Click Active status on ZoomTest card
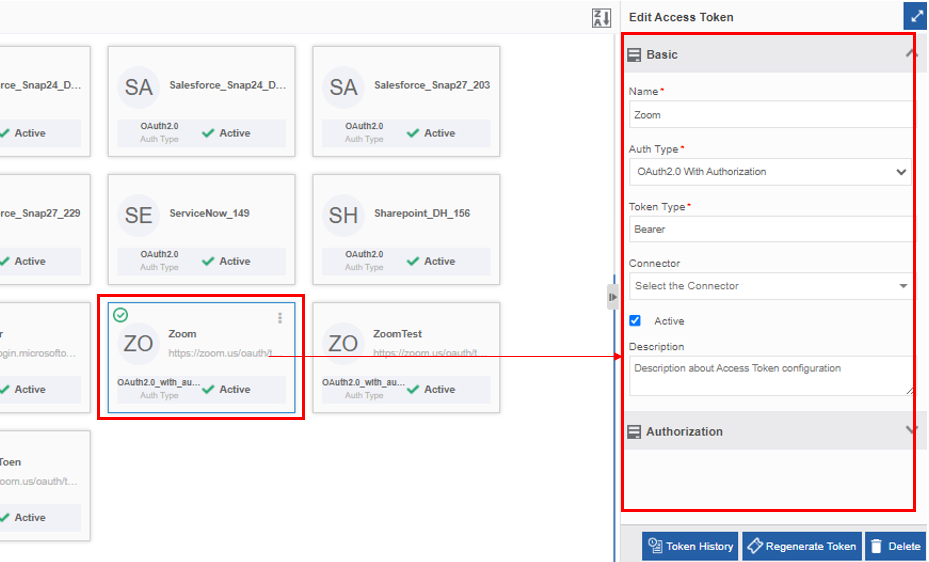This screenshot has width=929, height=562. 431,389
